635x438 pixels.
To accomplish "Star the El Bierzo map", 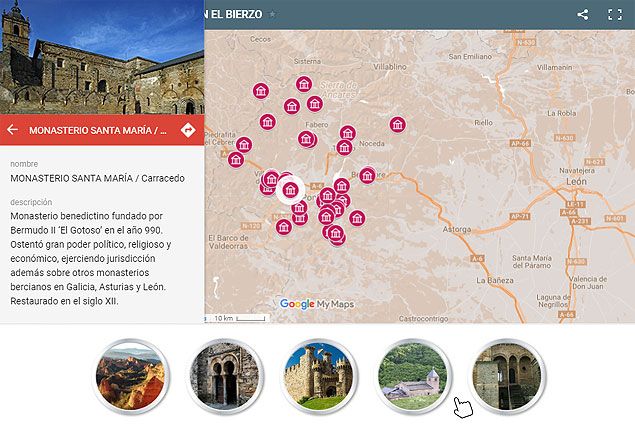I will [272, 15].
